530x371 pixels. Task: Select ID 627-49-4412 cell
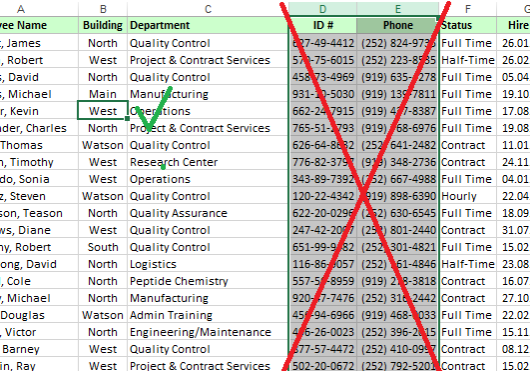tap(322, 43)
